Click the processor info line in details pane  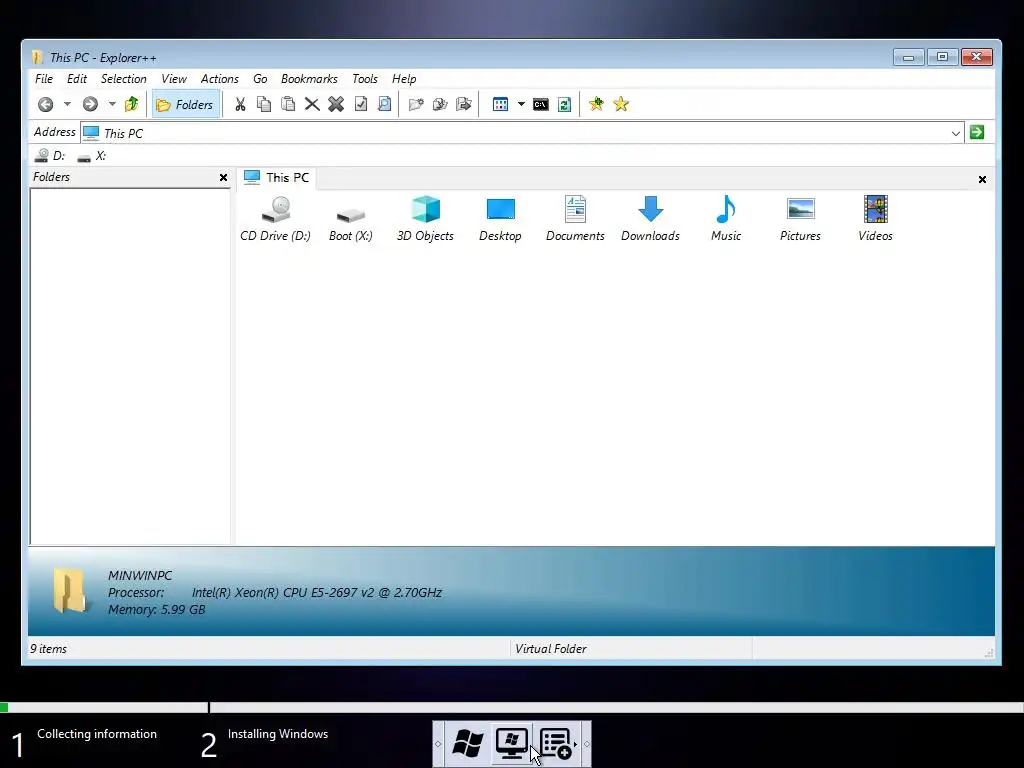coord(275,593)
